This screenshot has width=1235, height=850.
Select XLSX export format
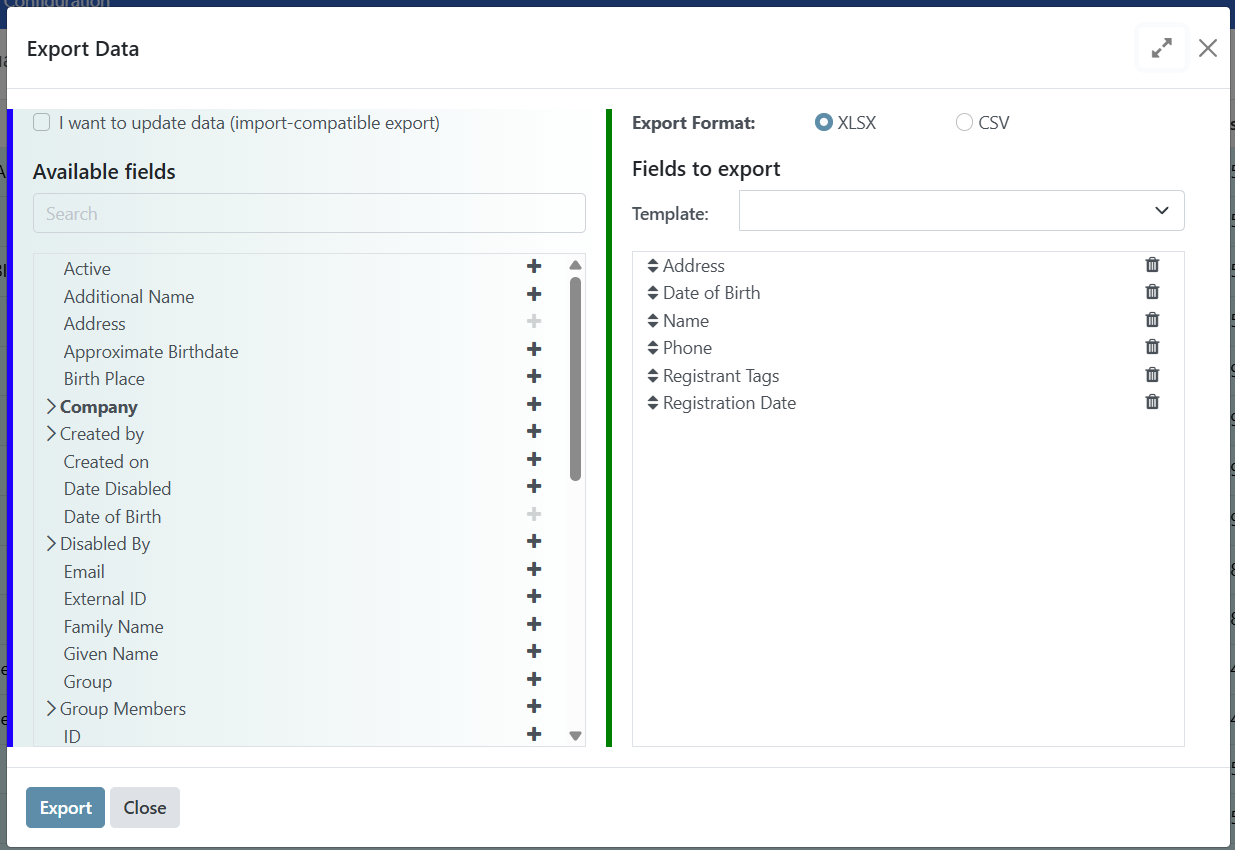coord(822,121)
